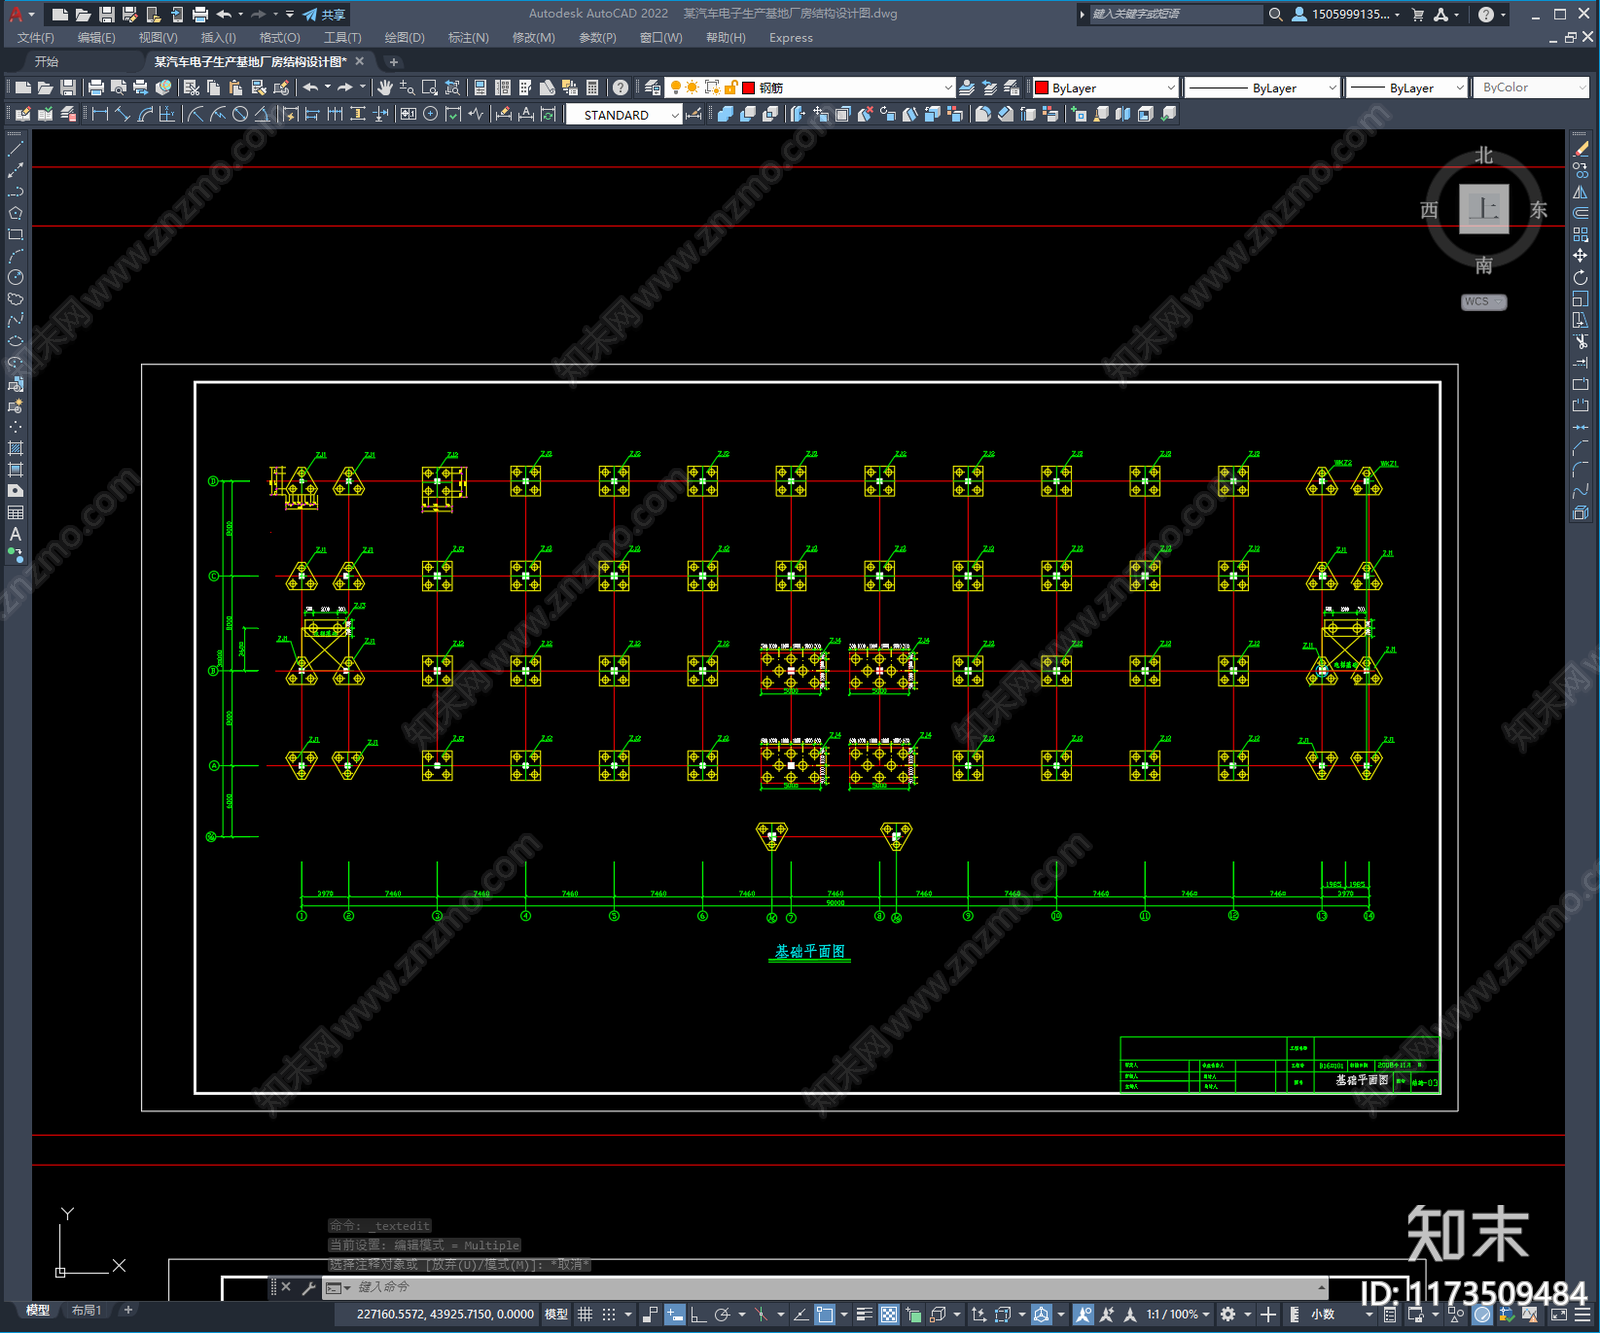Click the WCS button under ViewCube
Screen dimensions: 1600x1333
click(1483, 302)
